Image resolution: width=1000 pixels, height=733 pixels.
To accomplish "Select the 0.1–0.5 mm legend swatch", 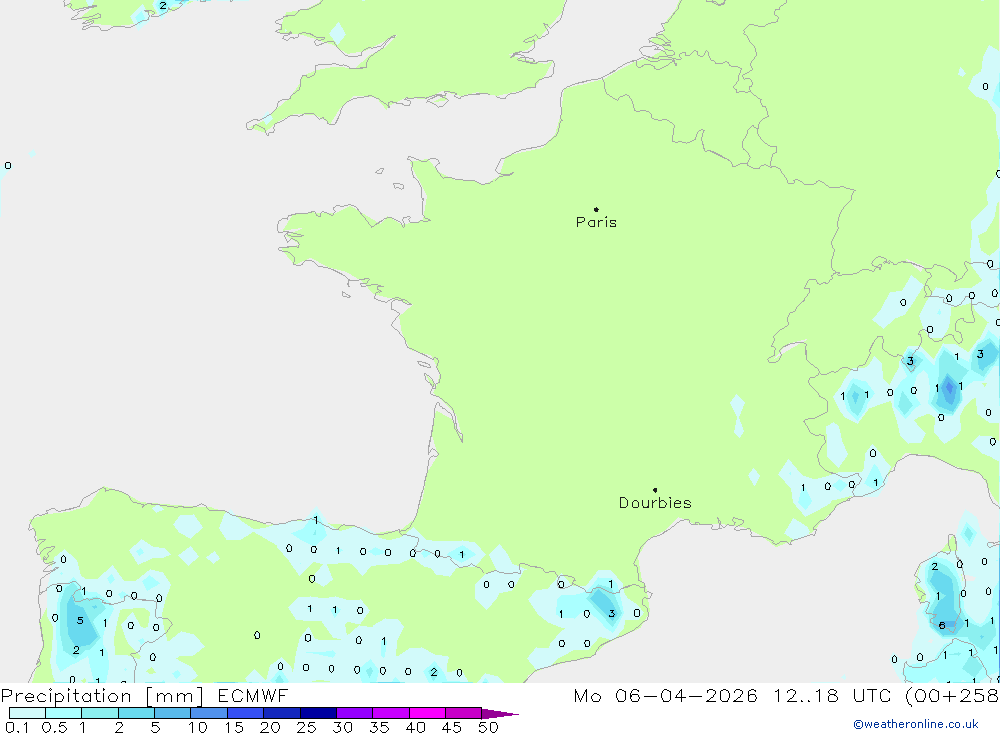I will click(x=27, y=713).
